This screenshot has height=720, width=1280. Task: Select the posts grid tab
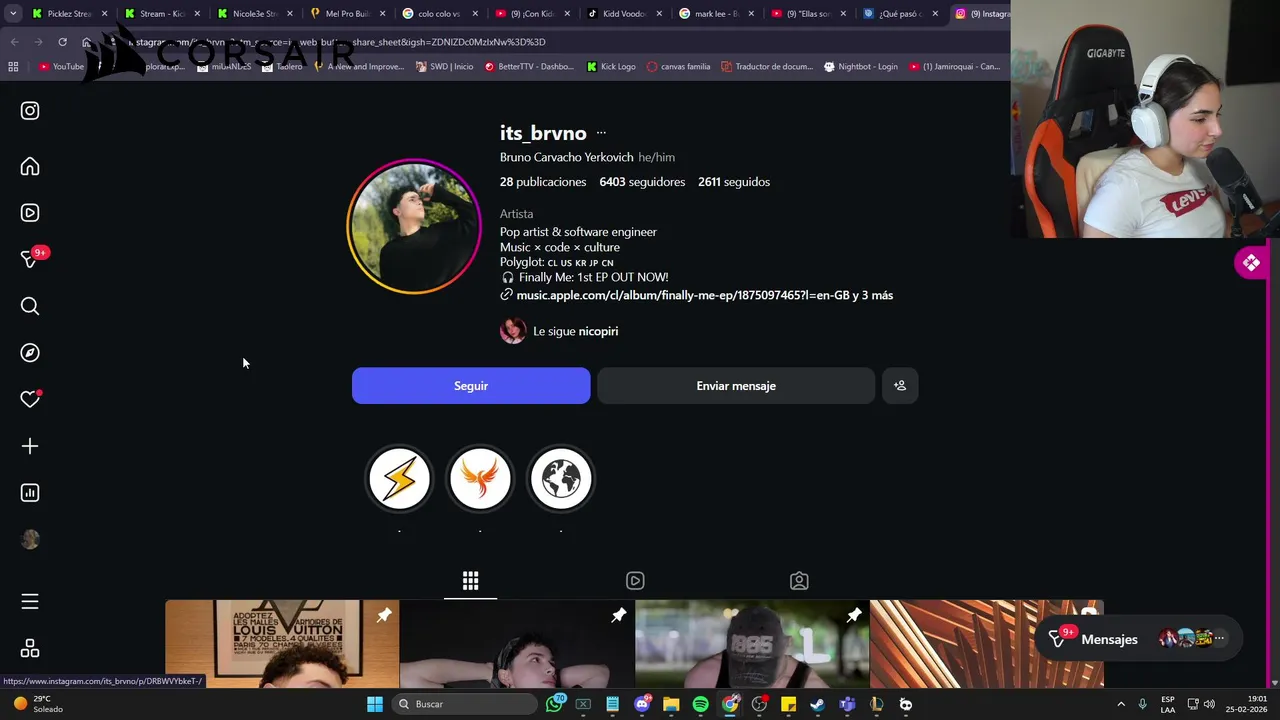click(x=470, y=581)
